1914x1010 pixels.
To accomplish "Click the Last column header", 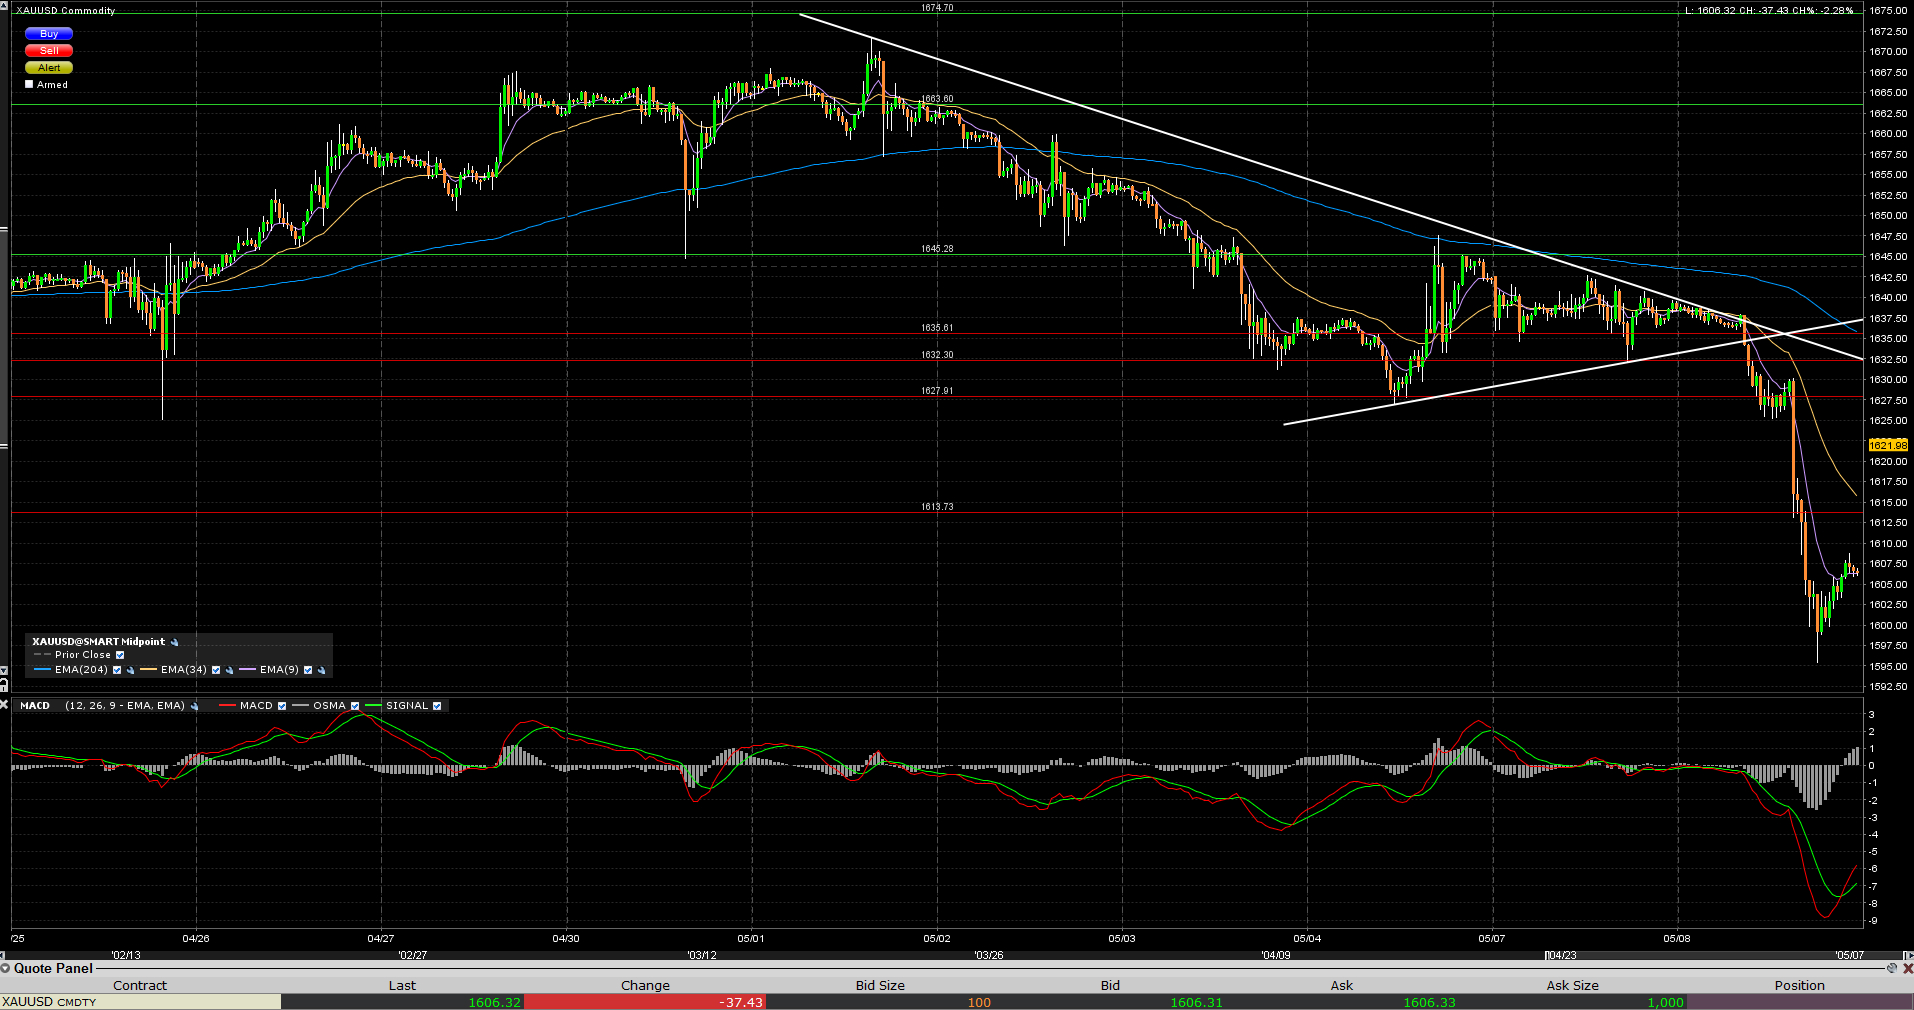I will (x=402, y=985).
